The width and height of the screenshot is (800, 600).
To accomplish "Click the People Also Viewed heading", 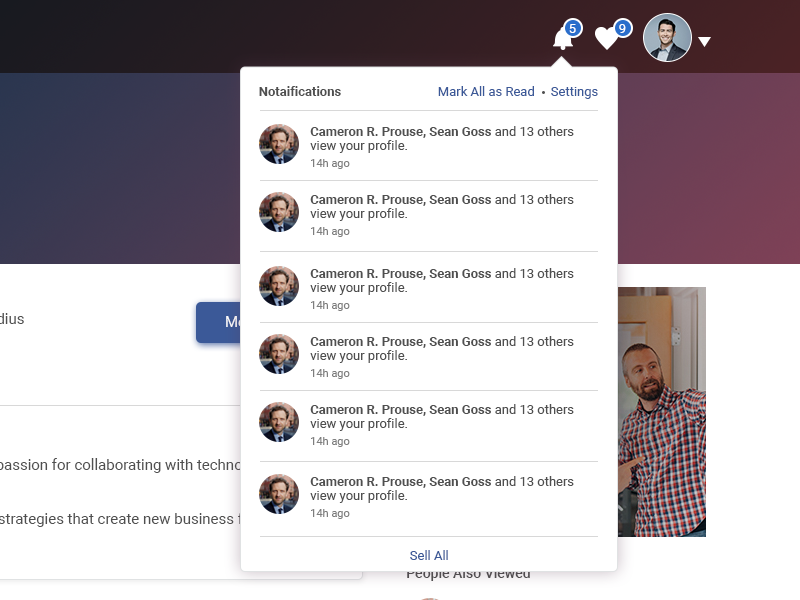I will 468,576.
